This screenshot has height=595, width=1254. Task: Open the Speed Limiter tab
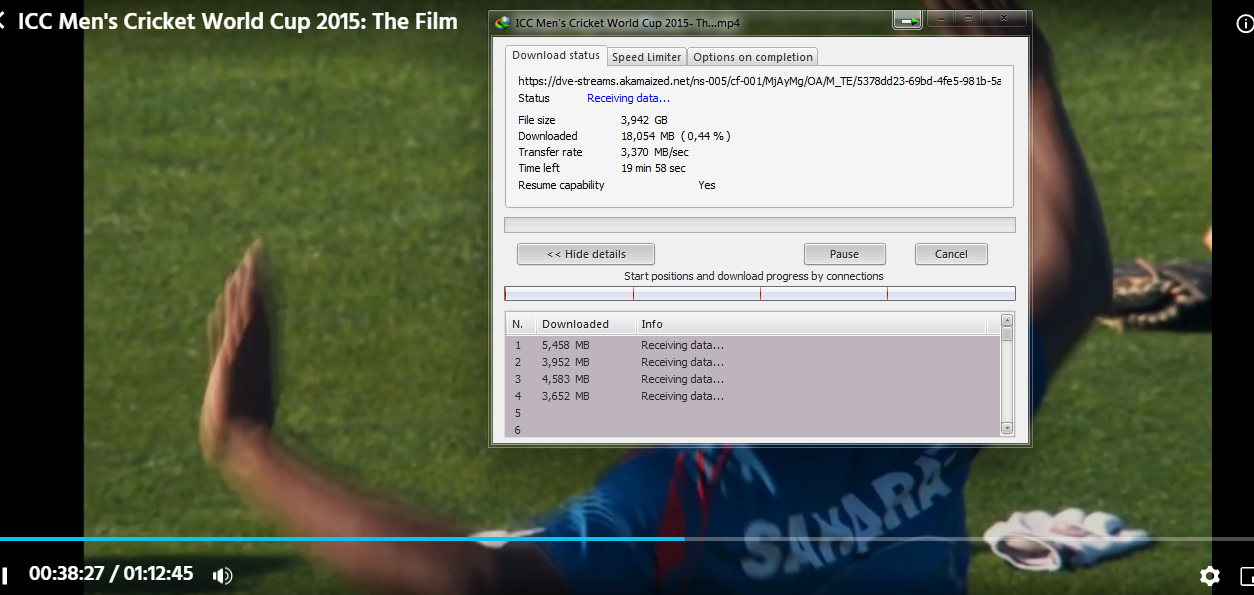tap(647, 57)
